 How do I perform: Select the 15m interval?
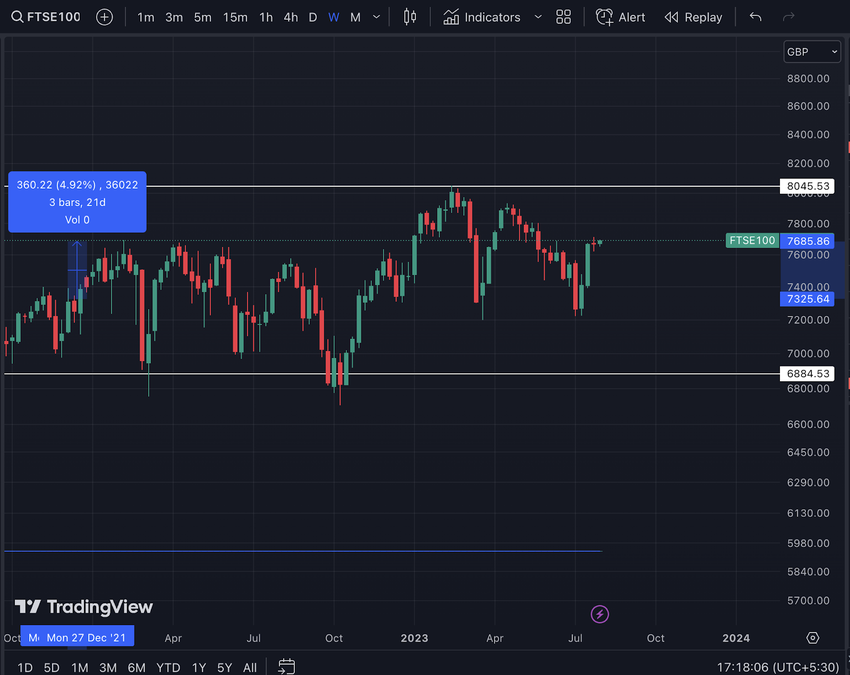coord(235,17)
